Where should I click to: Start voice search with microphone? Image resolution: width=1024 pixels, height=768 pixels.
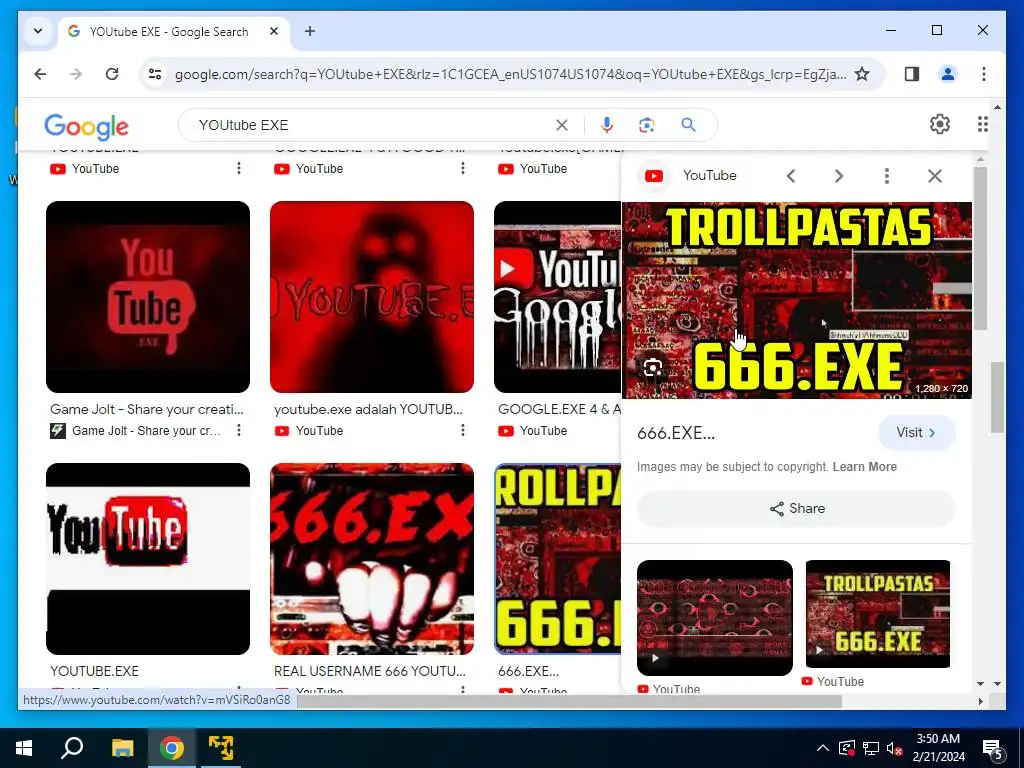tap(607, 125)
